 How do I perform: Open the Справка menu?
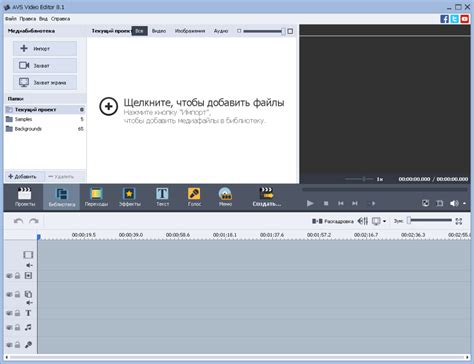(60, 19)
